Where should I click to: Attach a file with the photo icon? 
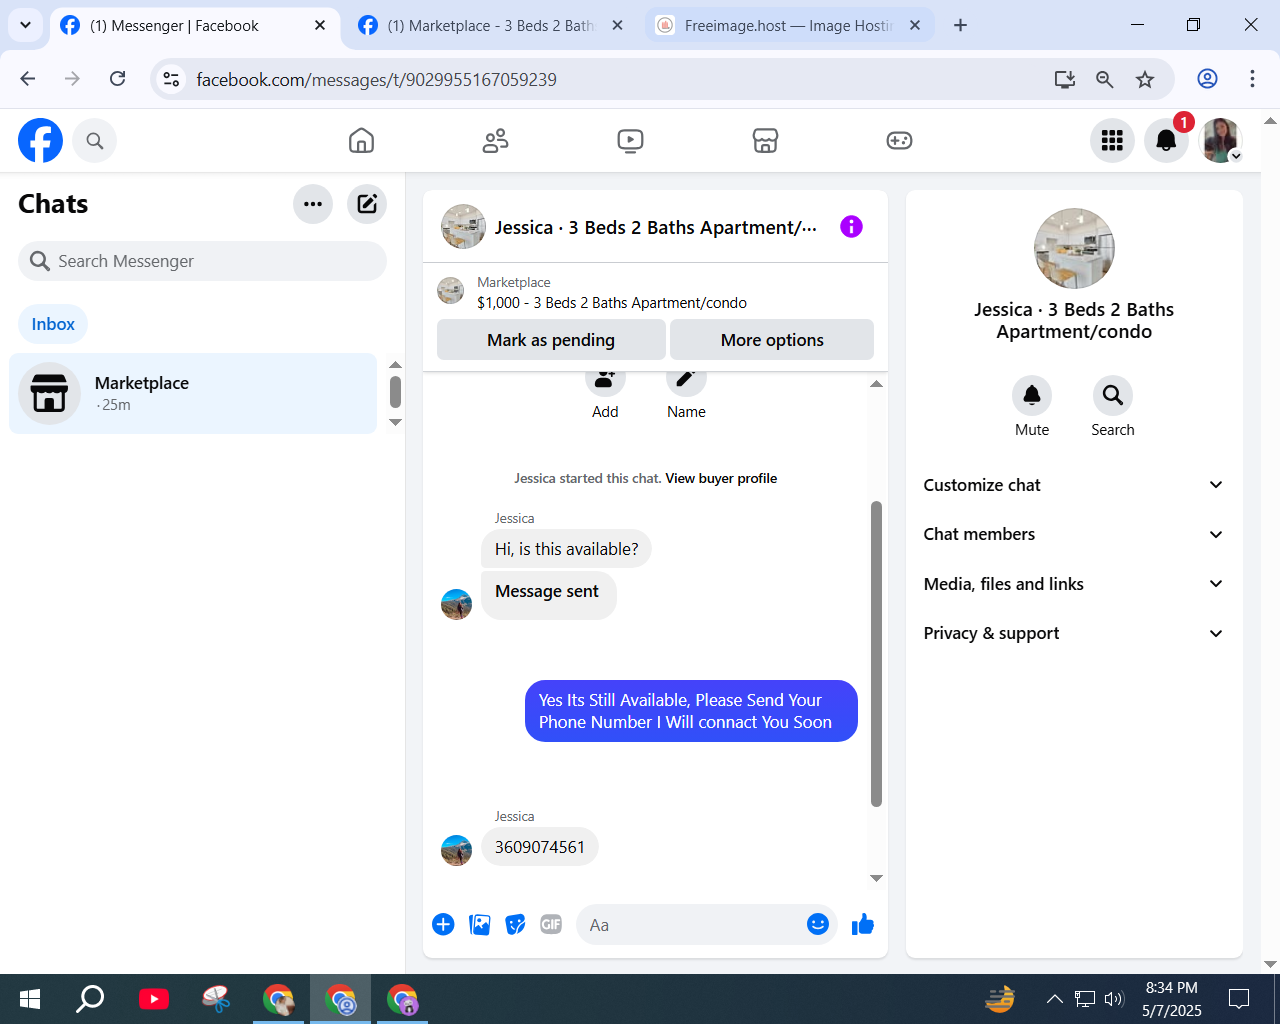tap(480, 925)
